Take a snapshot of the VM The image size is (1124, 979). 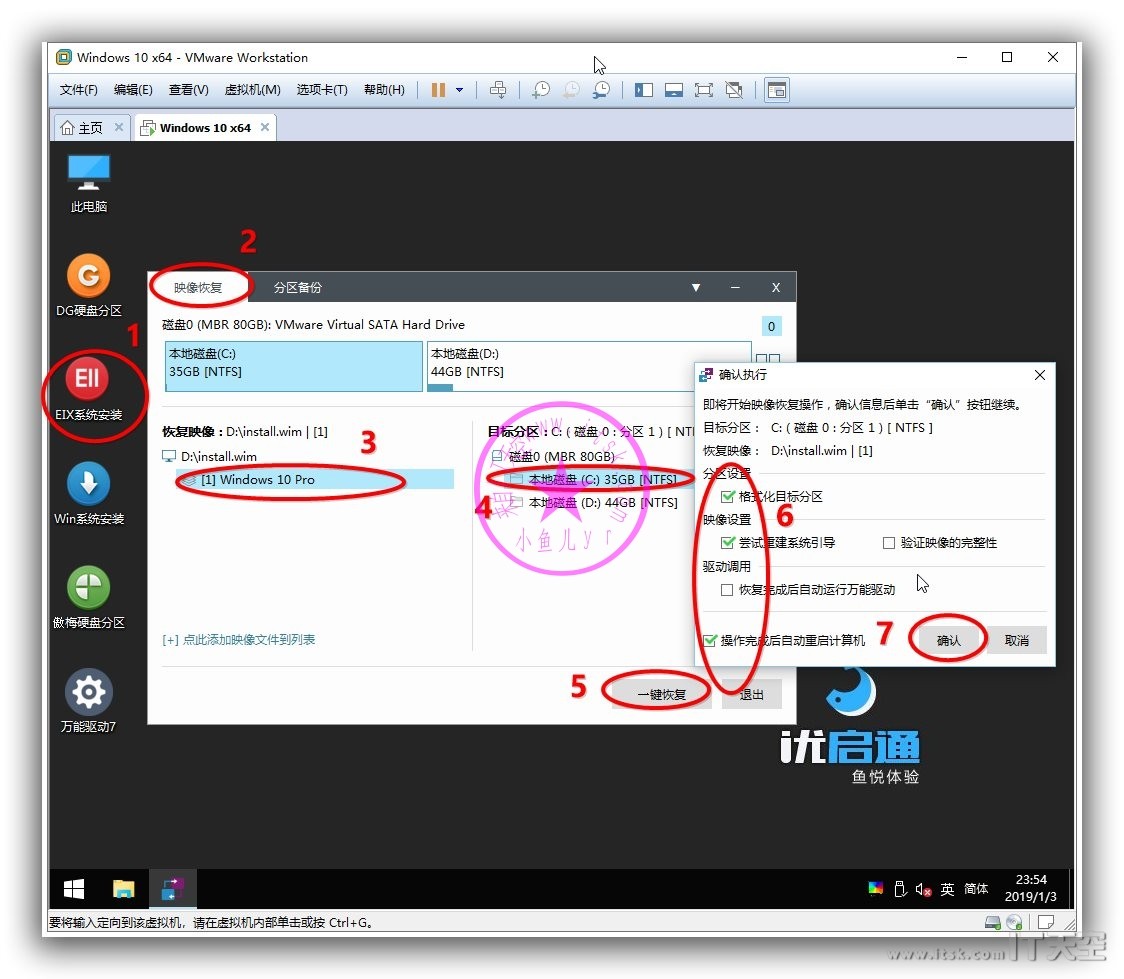point(540,90)
